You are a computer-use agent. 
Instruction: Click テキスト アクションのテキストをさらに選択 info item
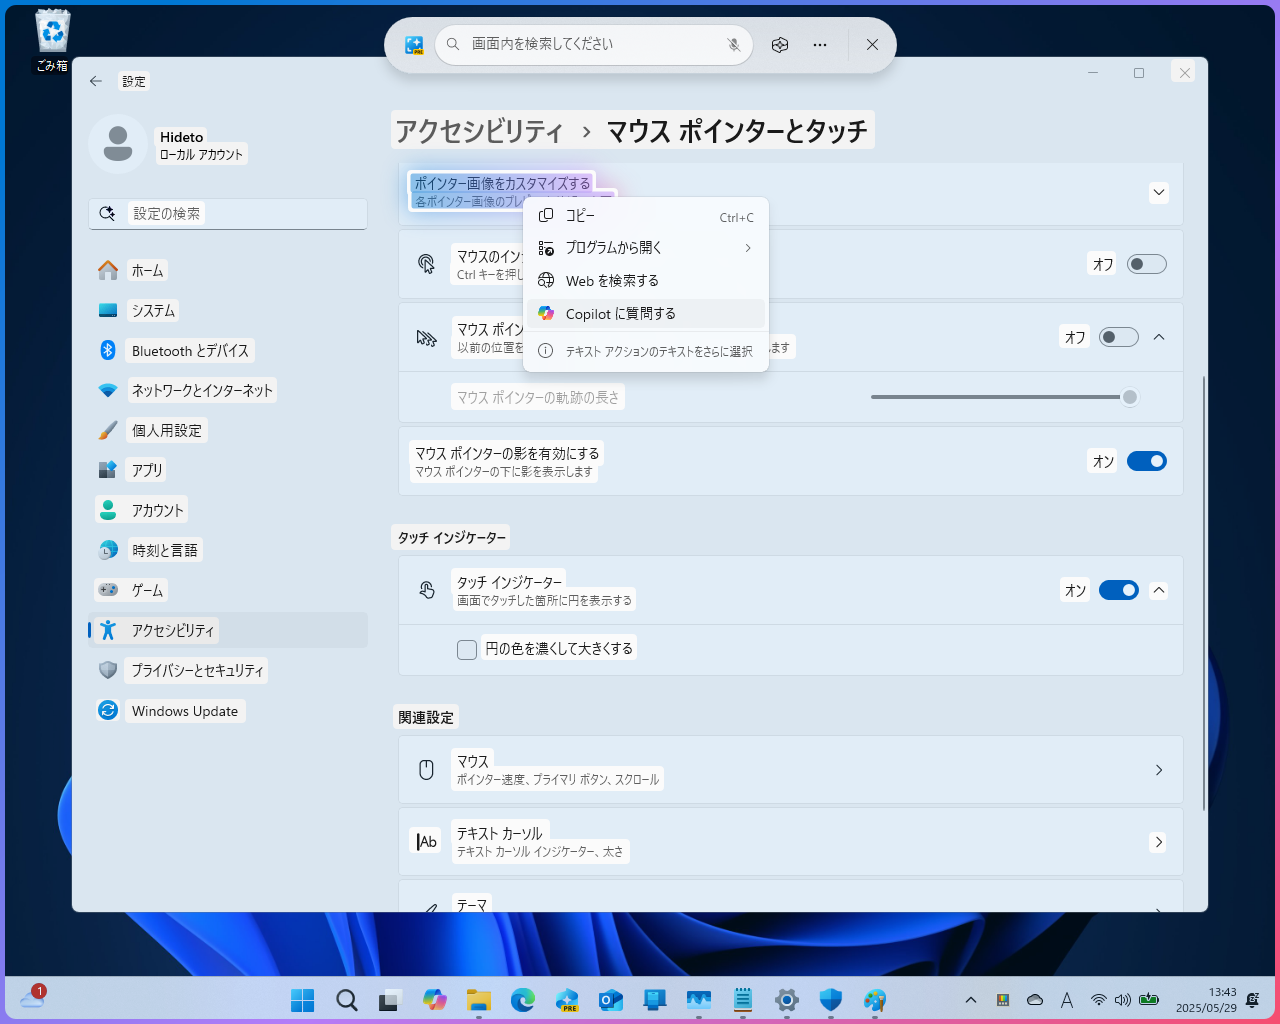(x=646, y=351)
